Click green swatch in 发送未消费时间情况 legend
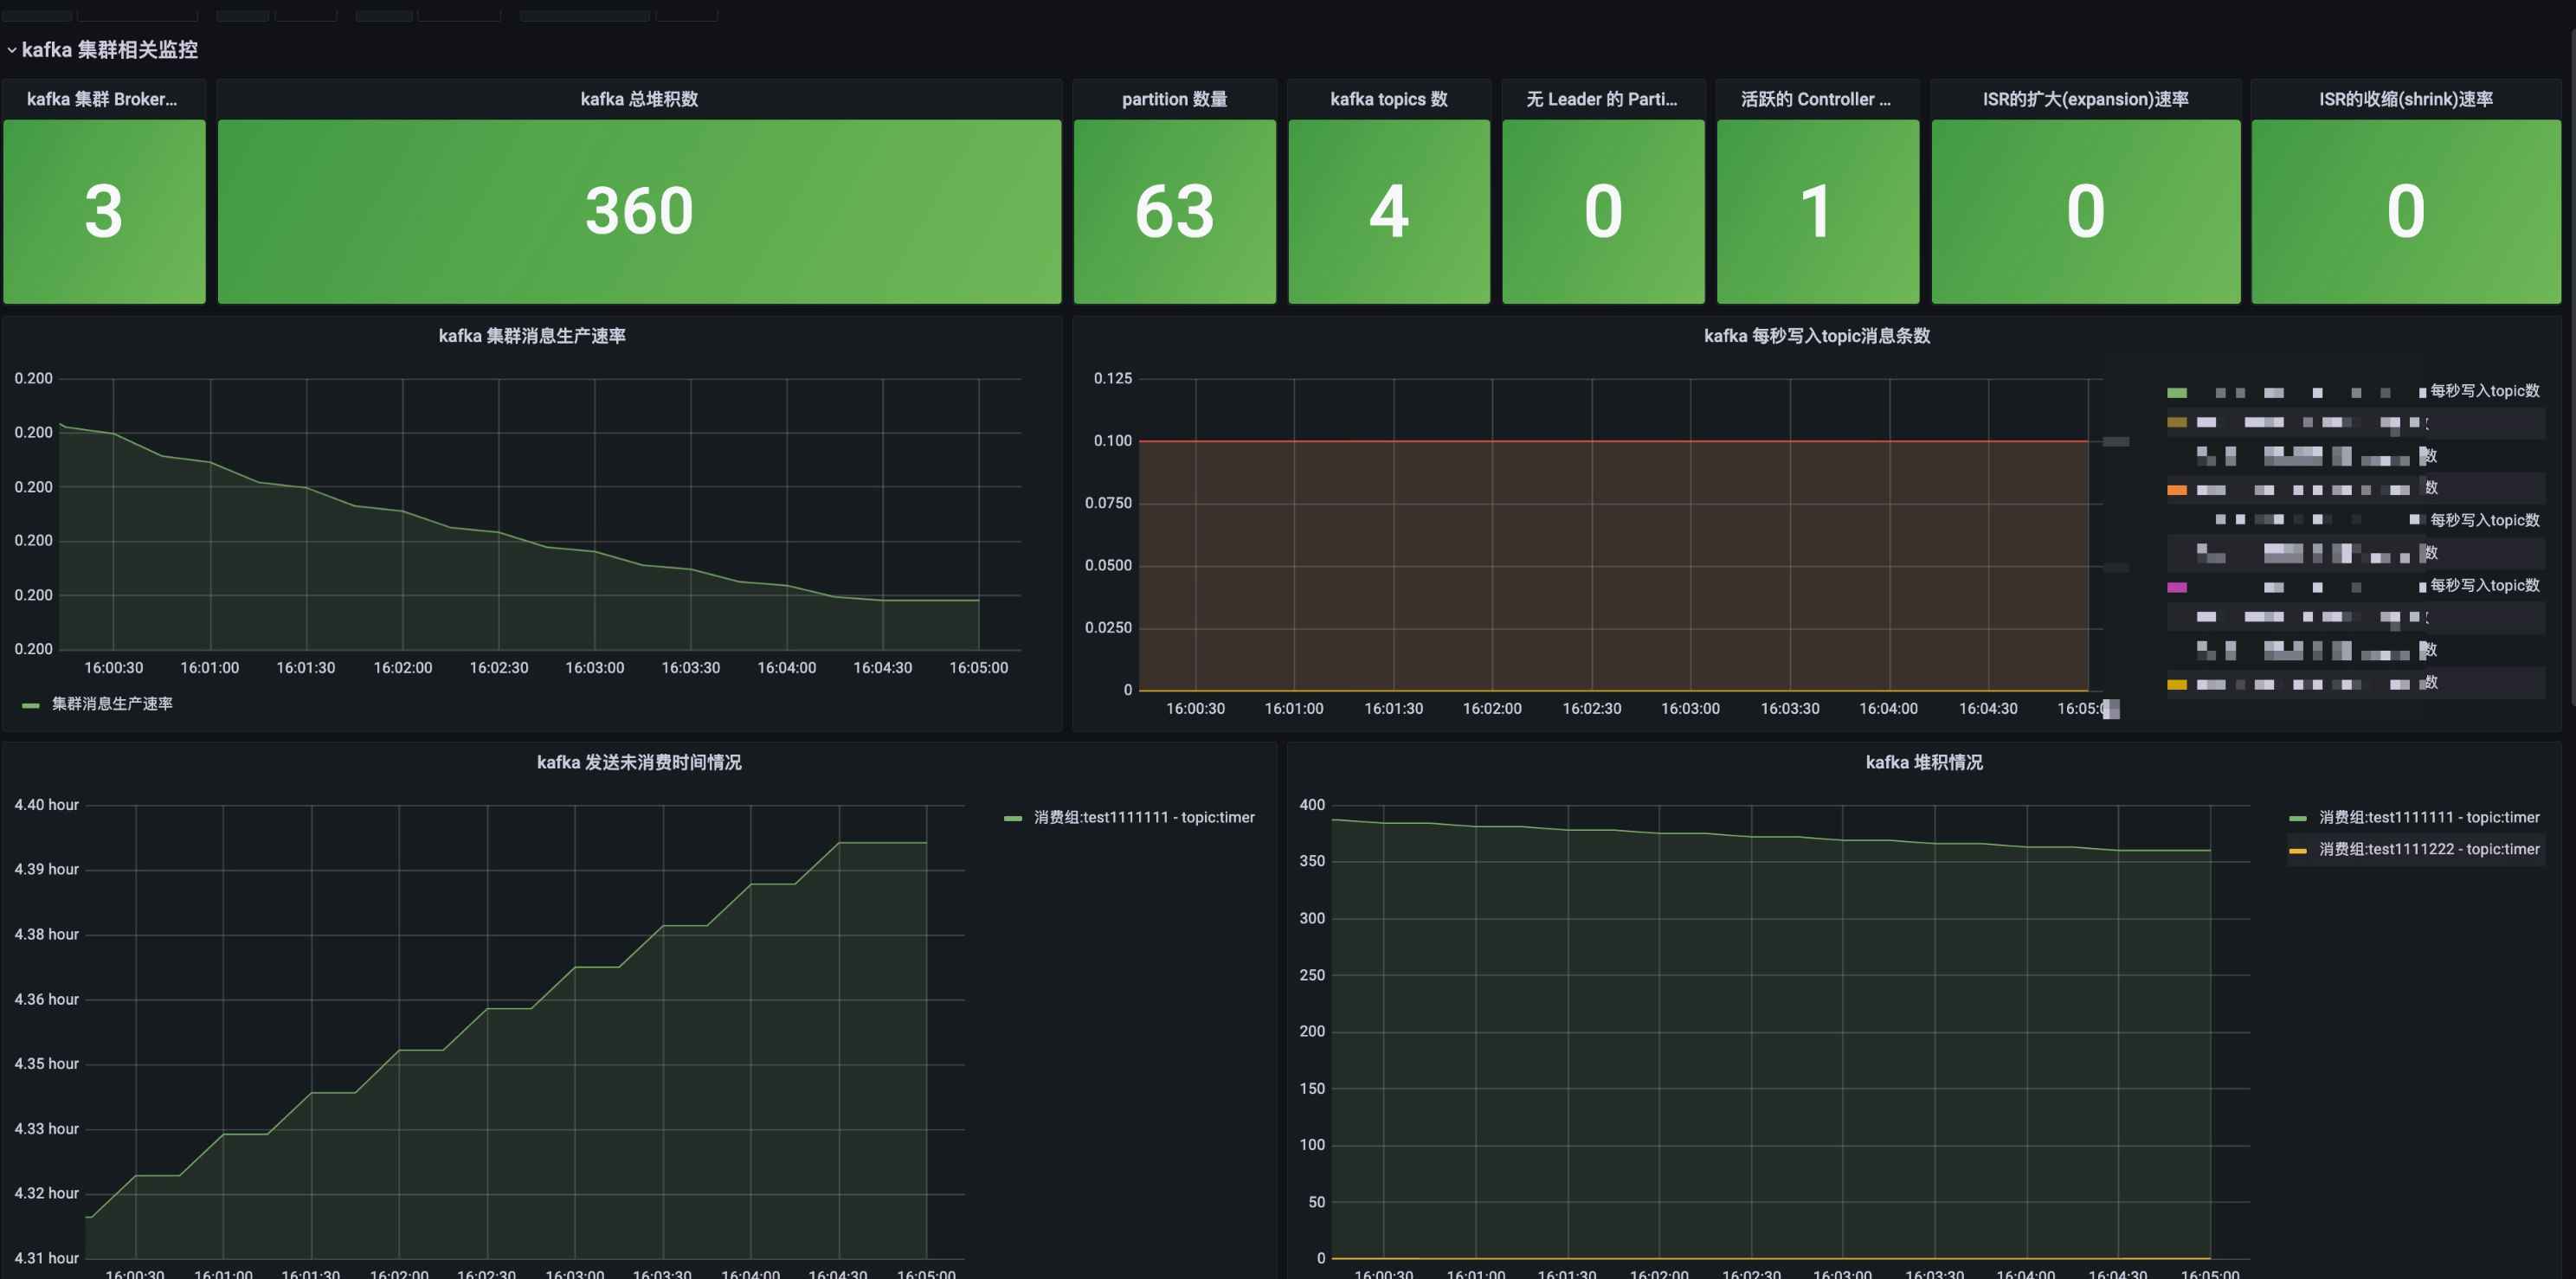 [x=1012, y=818]
